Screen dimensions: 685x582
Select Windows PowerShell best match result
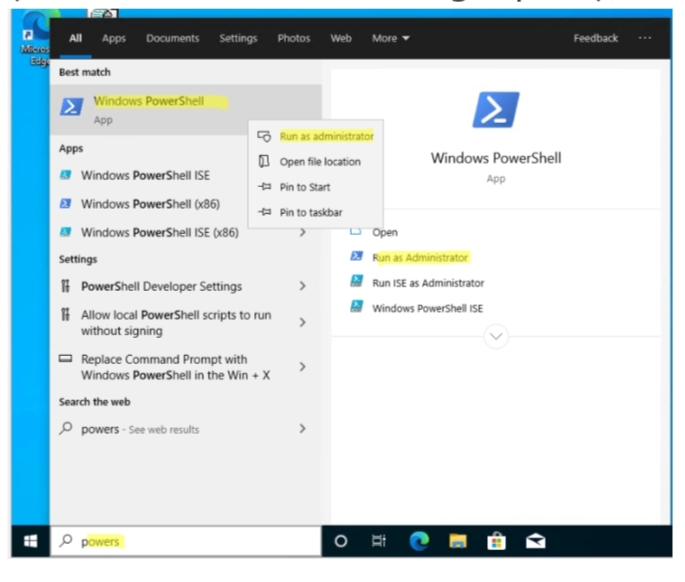[186, 110]
